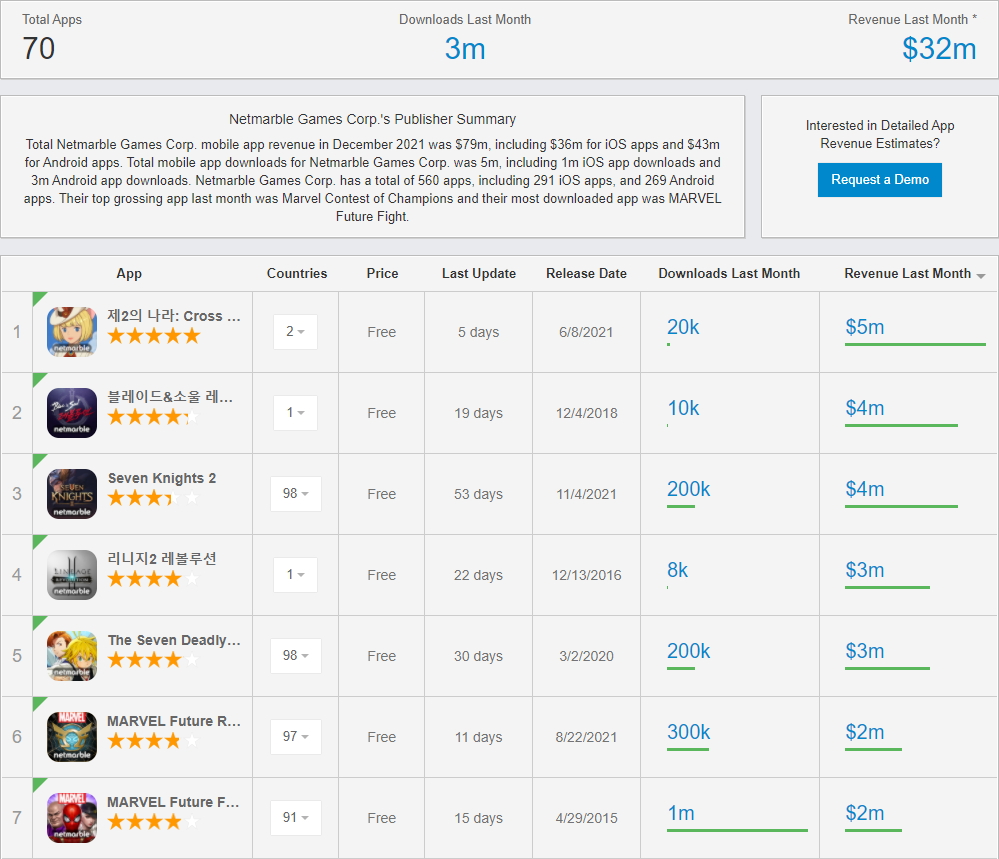Click $3m revenue for 리니지2 레볼루션
The image size is (999, 859).
click(x=865, y=570)
